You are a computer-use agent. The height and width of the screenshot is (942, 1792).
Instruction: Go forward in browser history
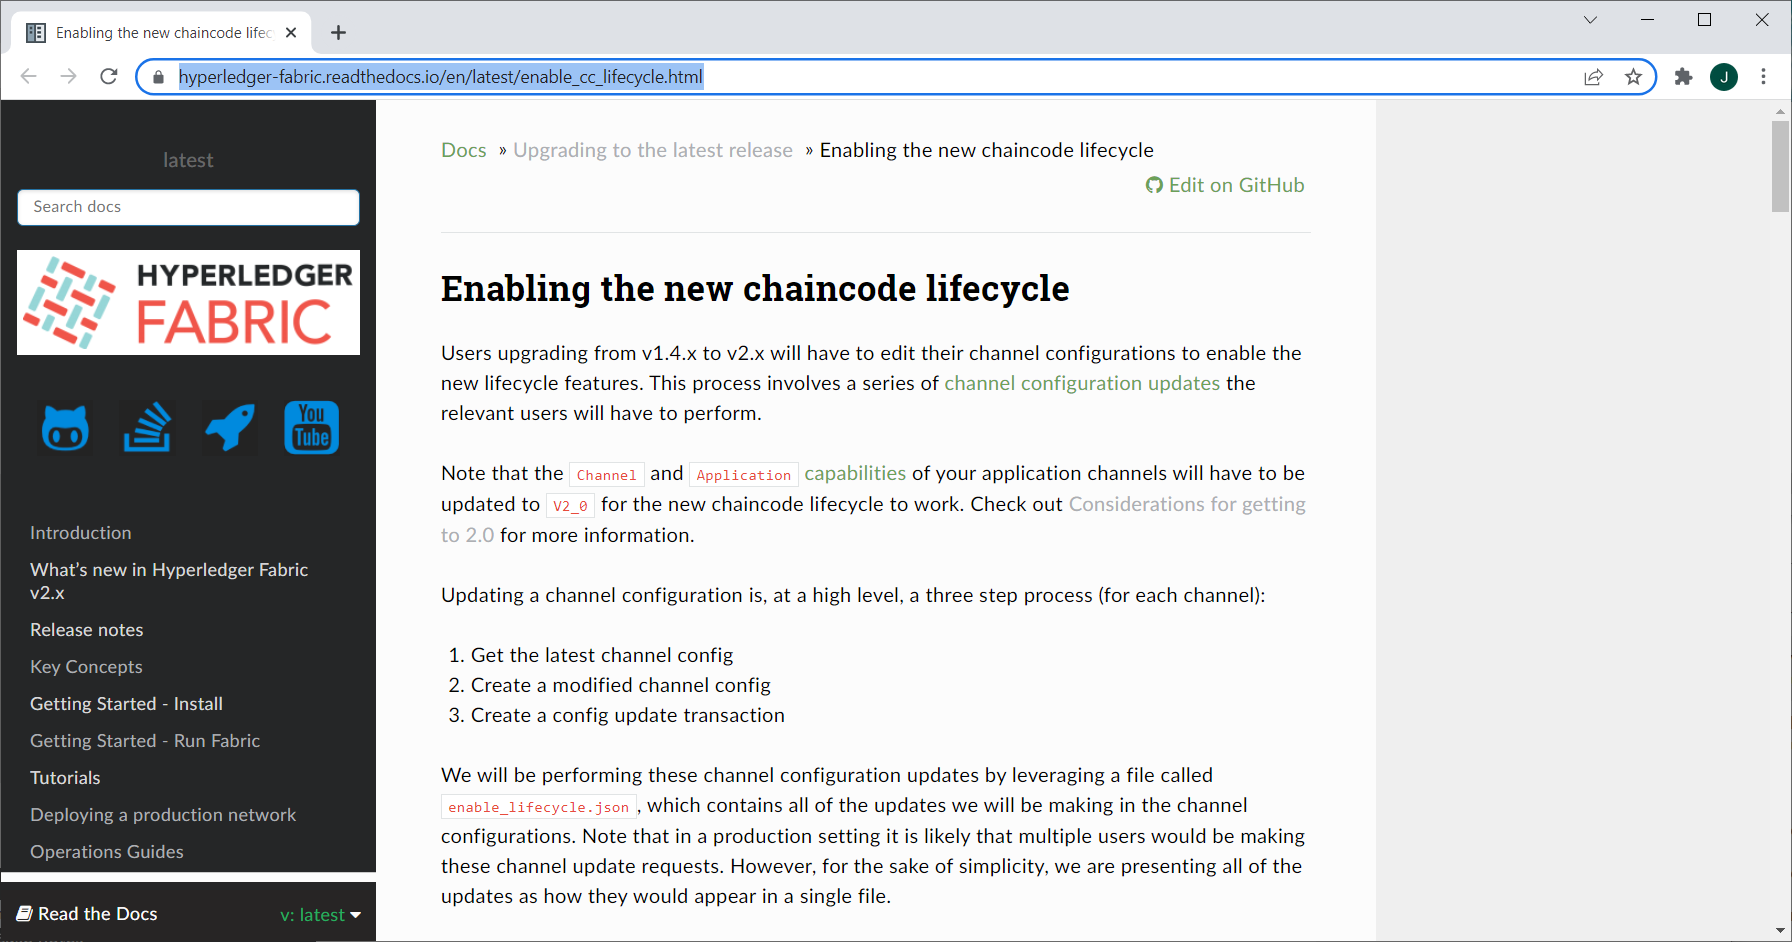[x=68, y=77]
